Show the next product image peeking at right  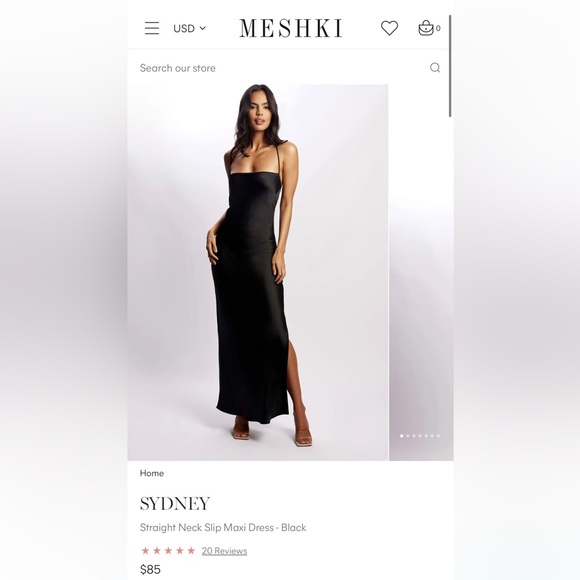(x=421, y=272)
